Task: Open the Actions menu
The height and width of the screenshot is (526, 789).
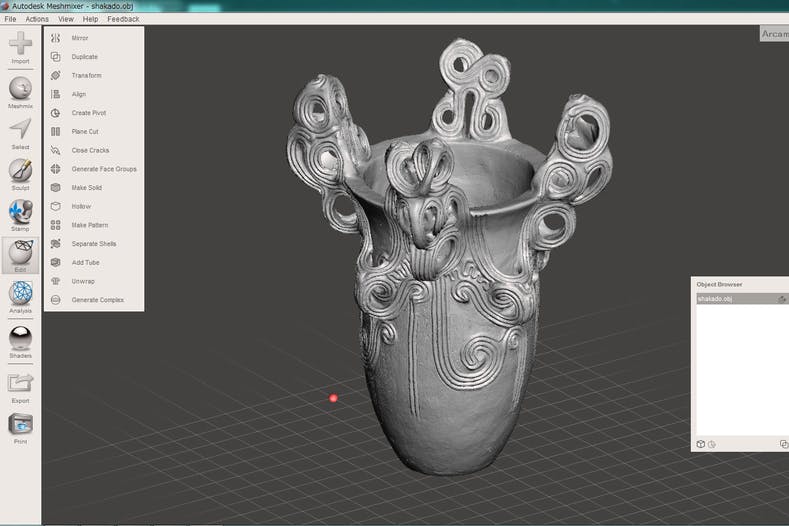Action: tap(37, 19)
